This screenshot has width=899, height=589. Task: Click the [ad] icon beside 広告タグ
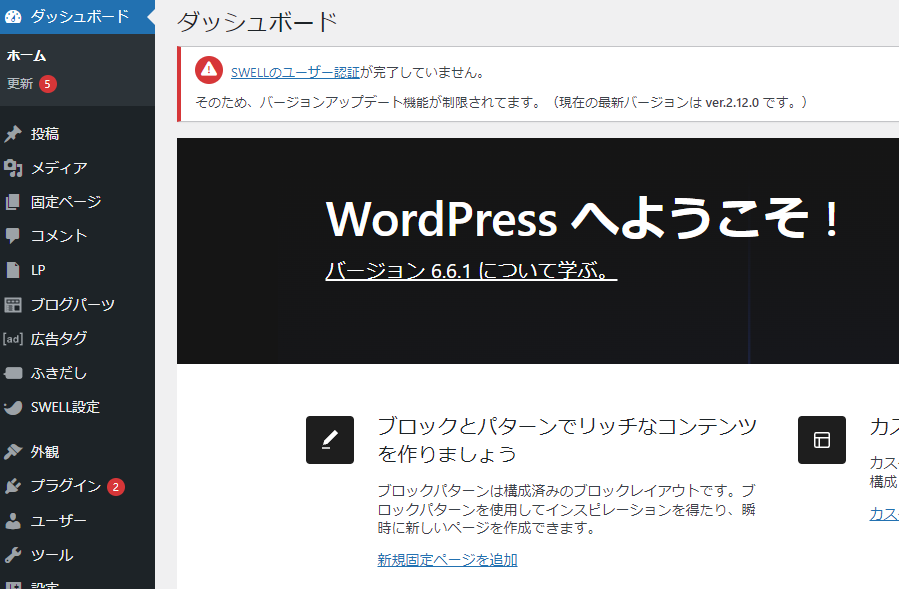click(13, 339)
